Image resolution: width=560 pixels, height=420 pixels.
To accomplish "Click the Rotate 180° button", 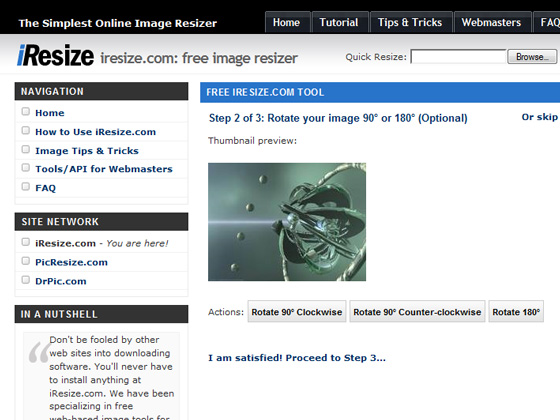I will [516, 312].
